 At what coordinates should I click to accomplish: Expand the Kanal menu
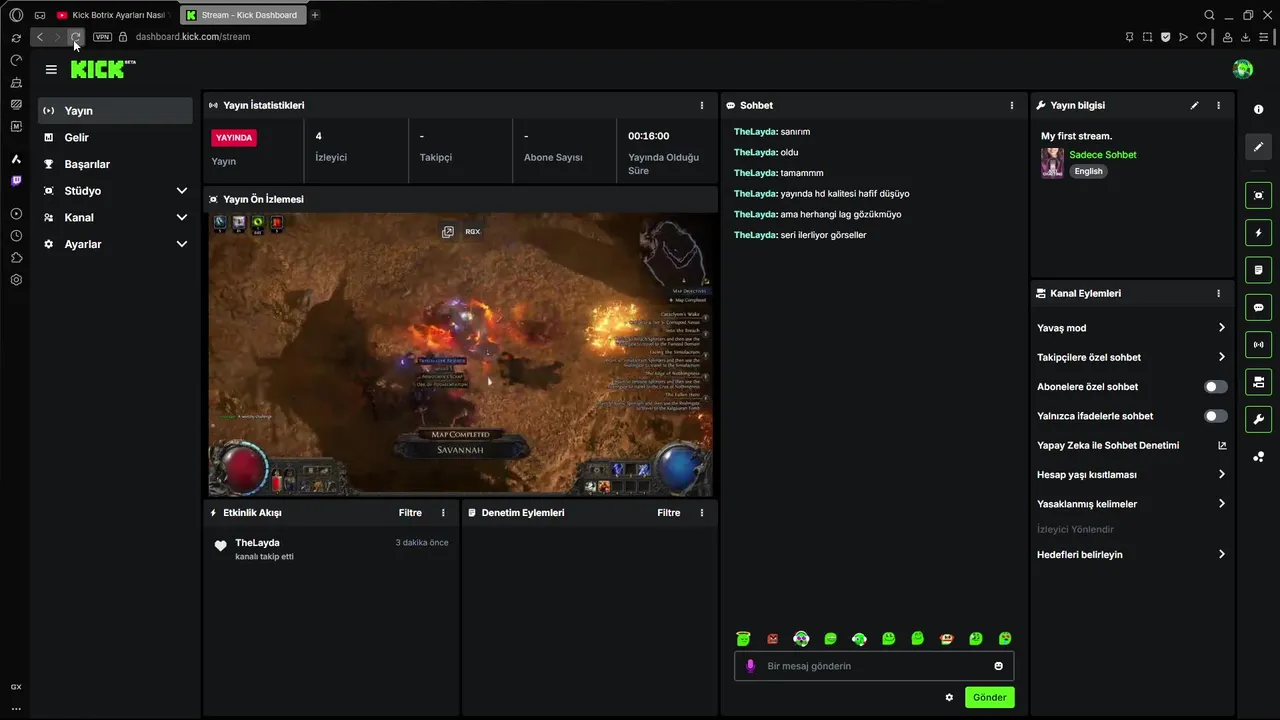pos(115,218)
